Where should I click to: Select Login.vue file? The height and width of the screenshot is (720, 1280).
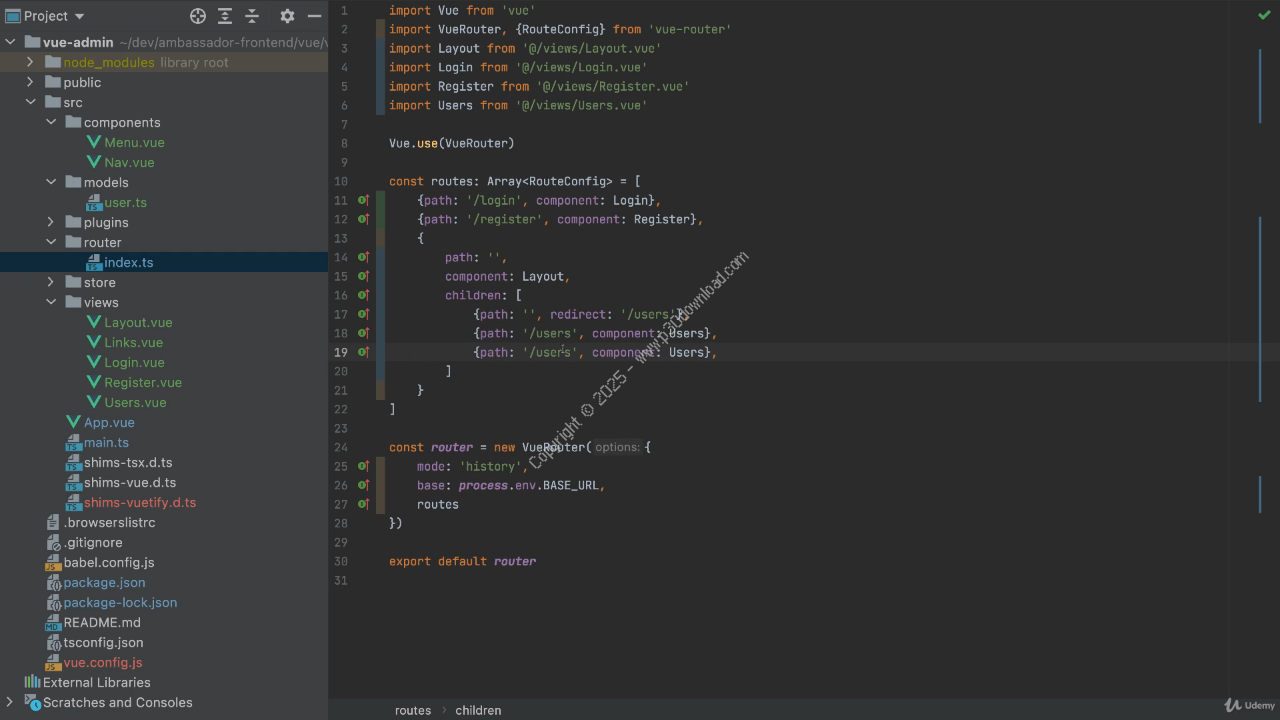point(134,362)
